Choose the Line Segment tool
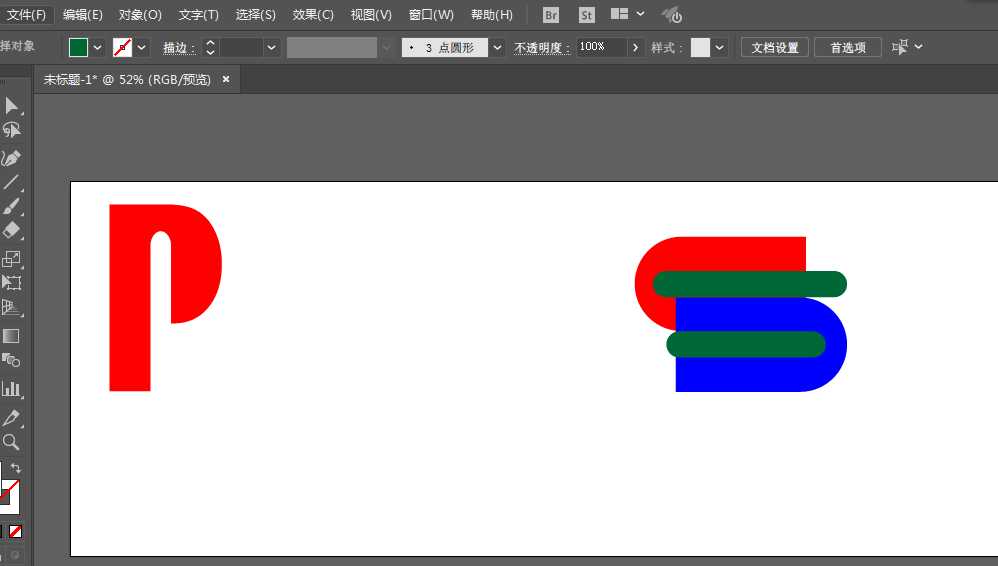The image size is (998, 566). pyautogui.click(x=12, y=182)
